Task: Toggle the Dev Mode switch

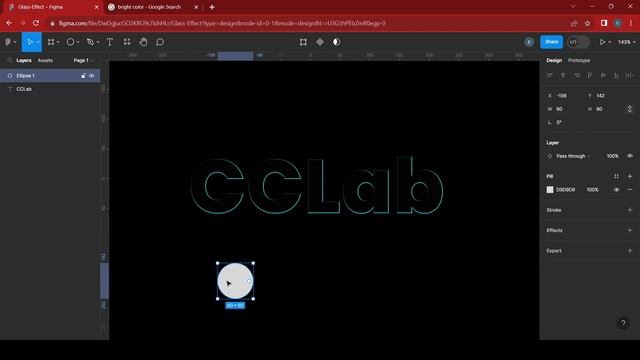Action: (578, 42)
